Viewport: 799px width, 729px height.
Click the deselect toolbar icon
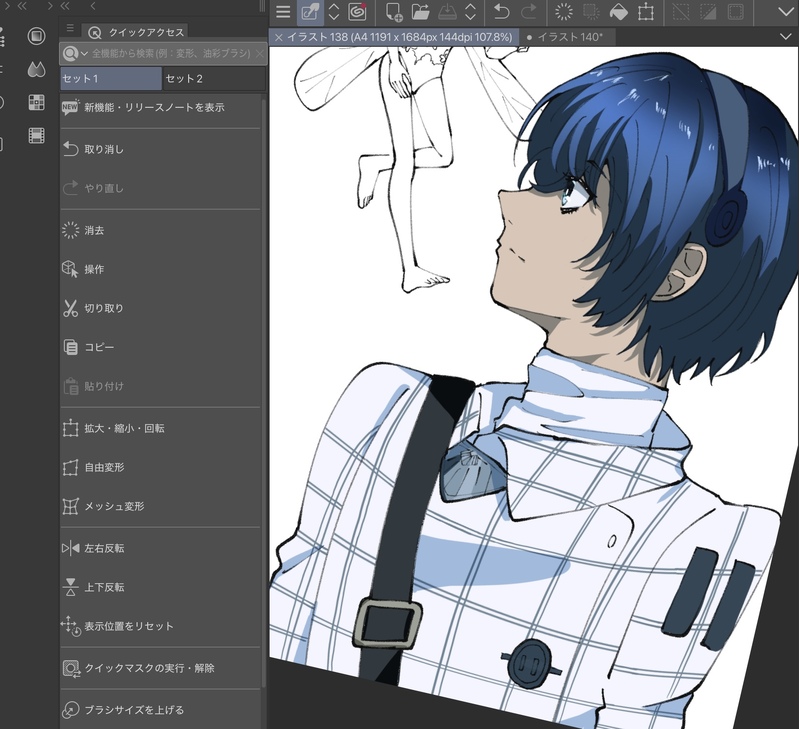(681, 12)
